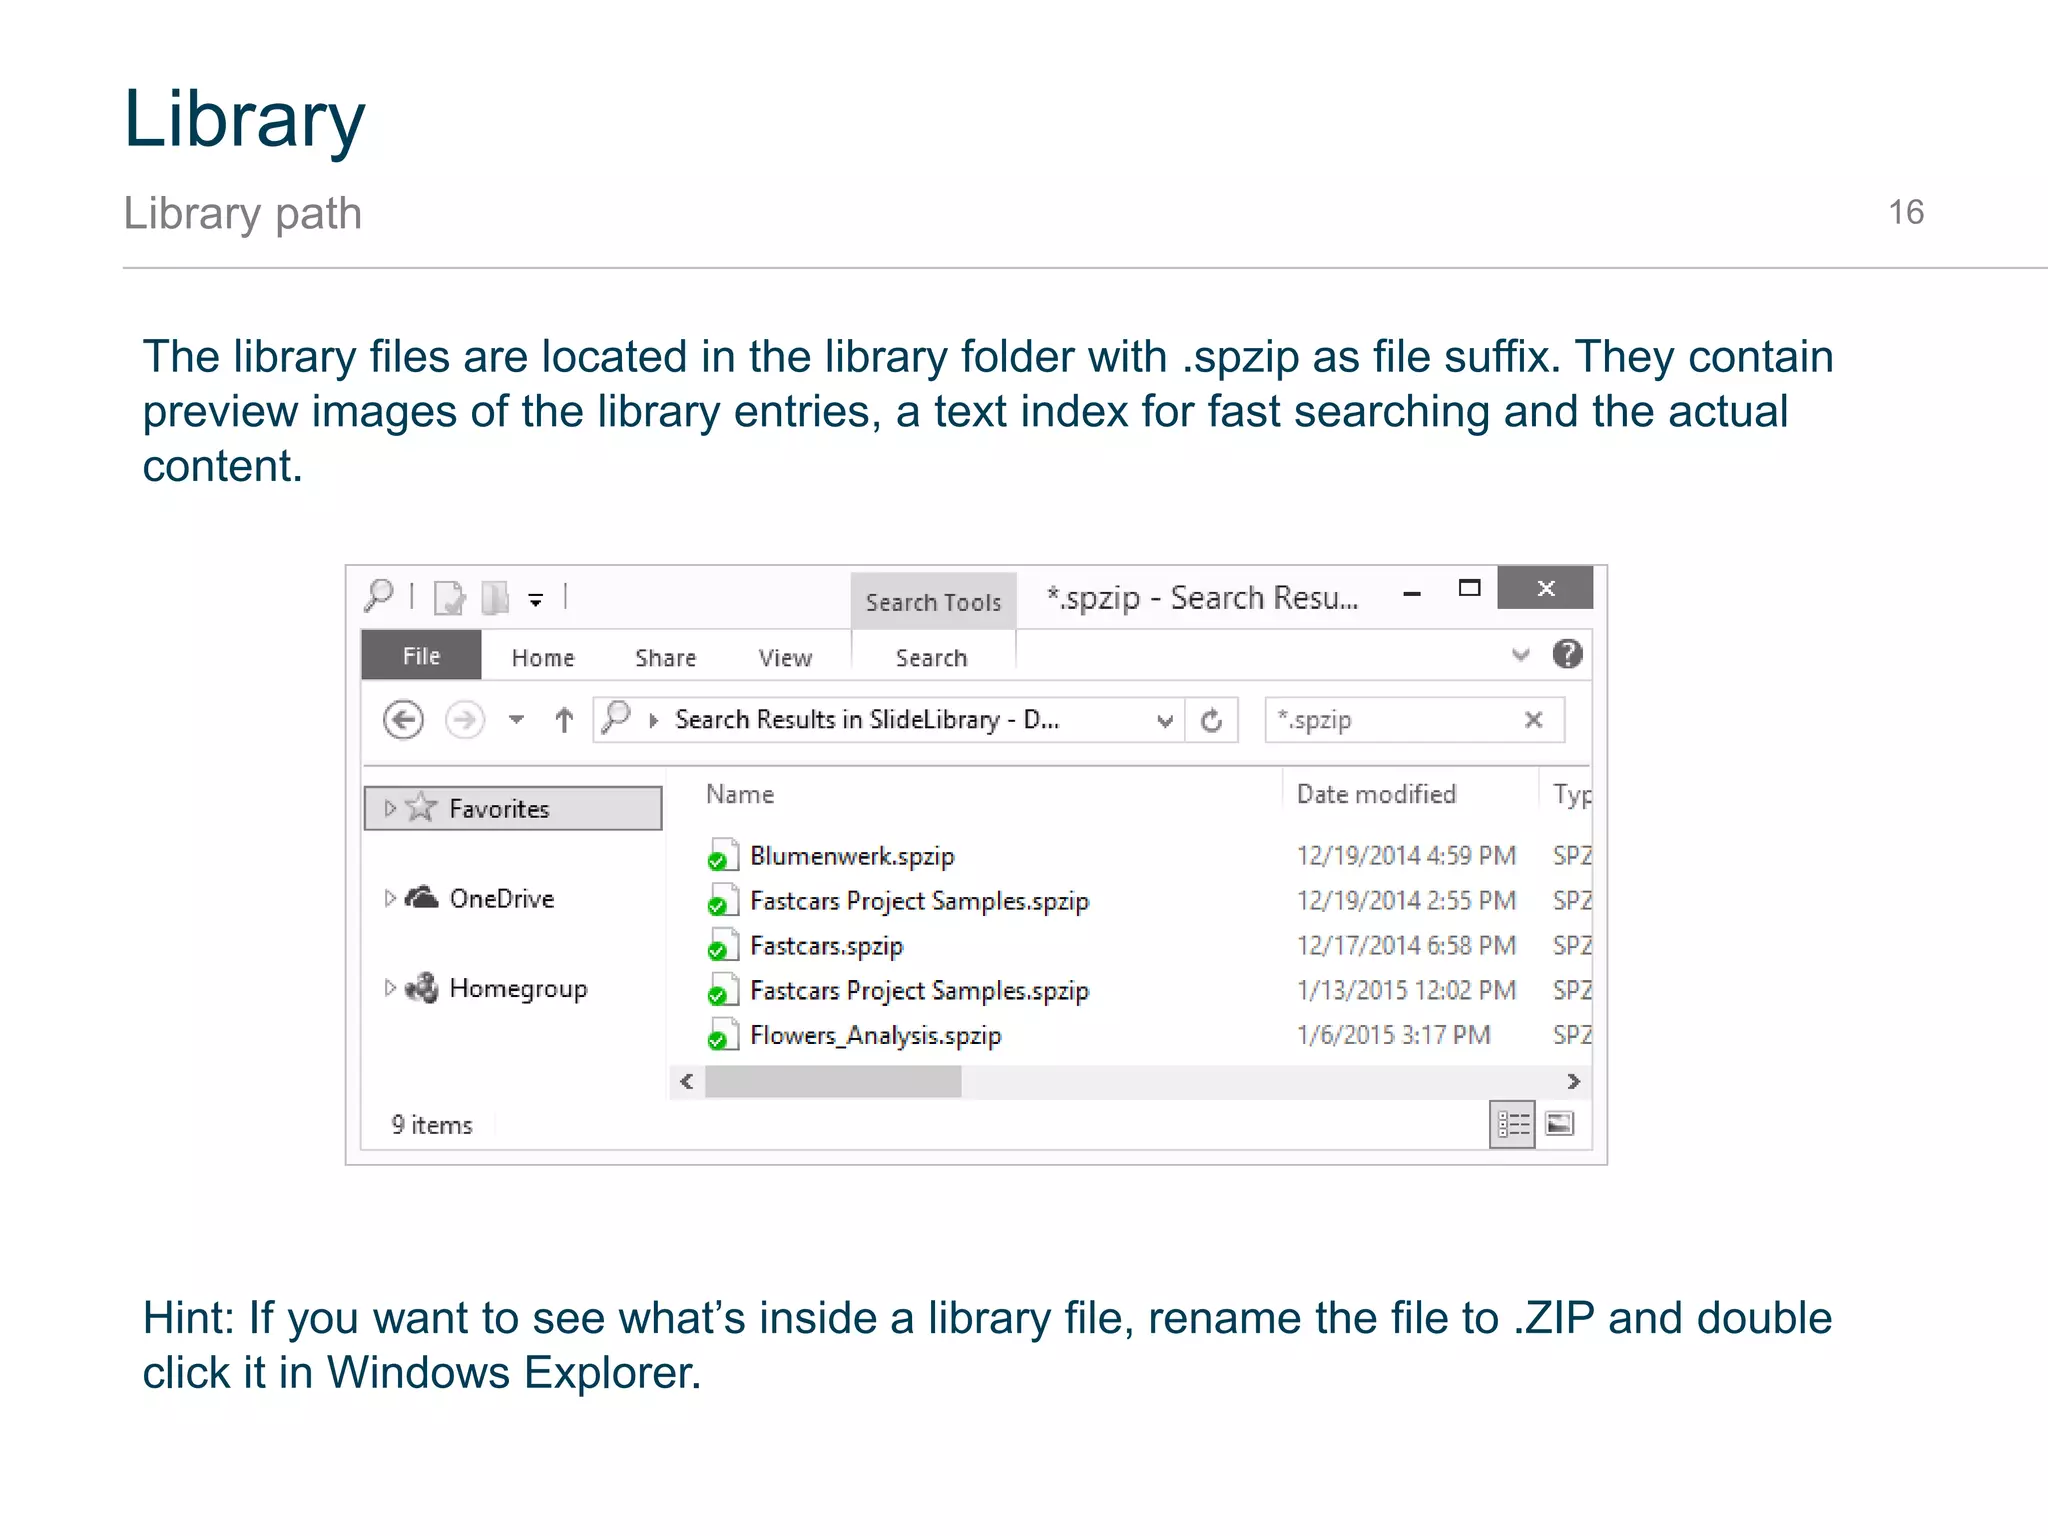The height and width of the screenshot is (1536, 2048).
Task: Expand the Favorites tree node
Action: [x=390, y=808]
